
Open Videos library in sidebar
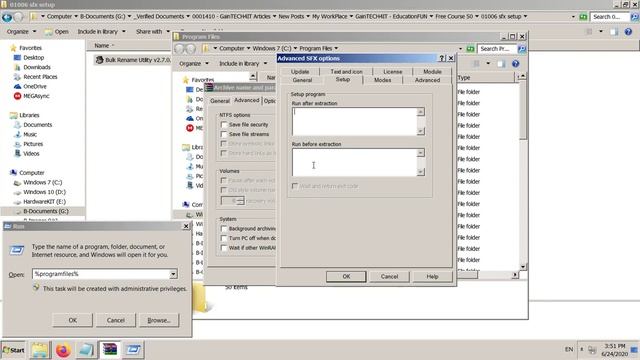31,153
